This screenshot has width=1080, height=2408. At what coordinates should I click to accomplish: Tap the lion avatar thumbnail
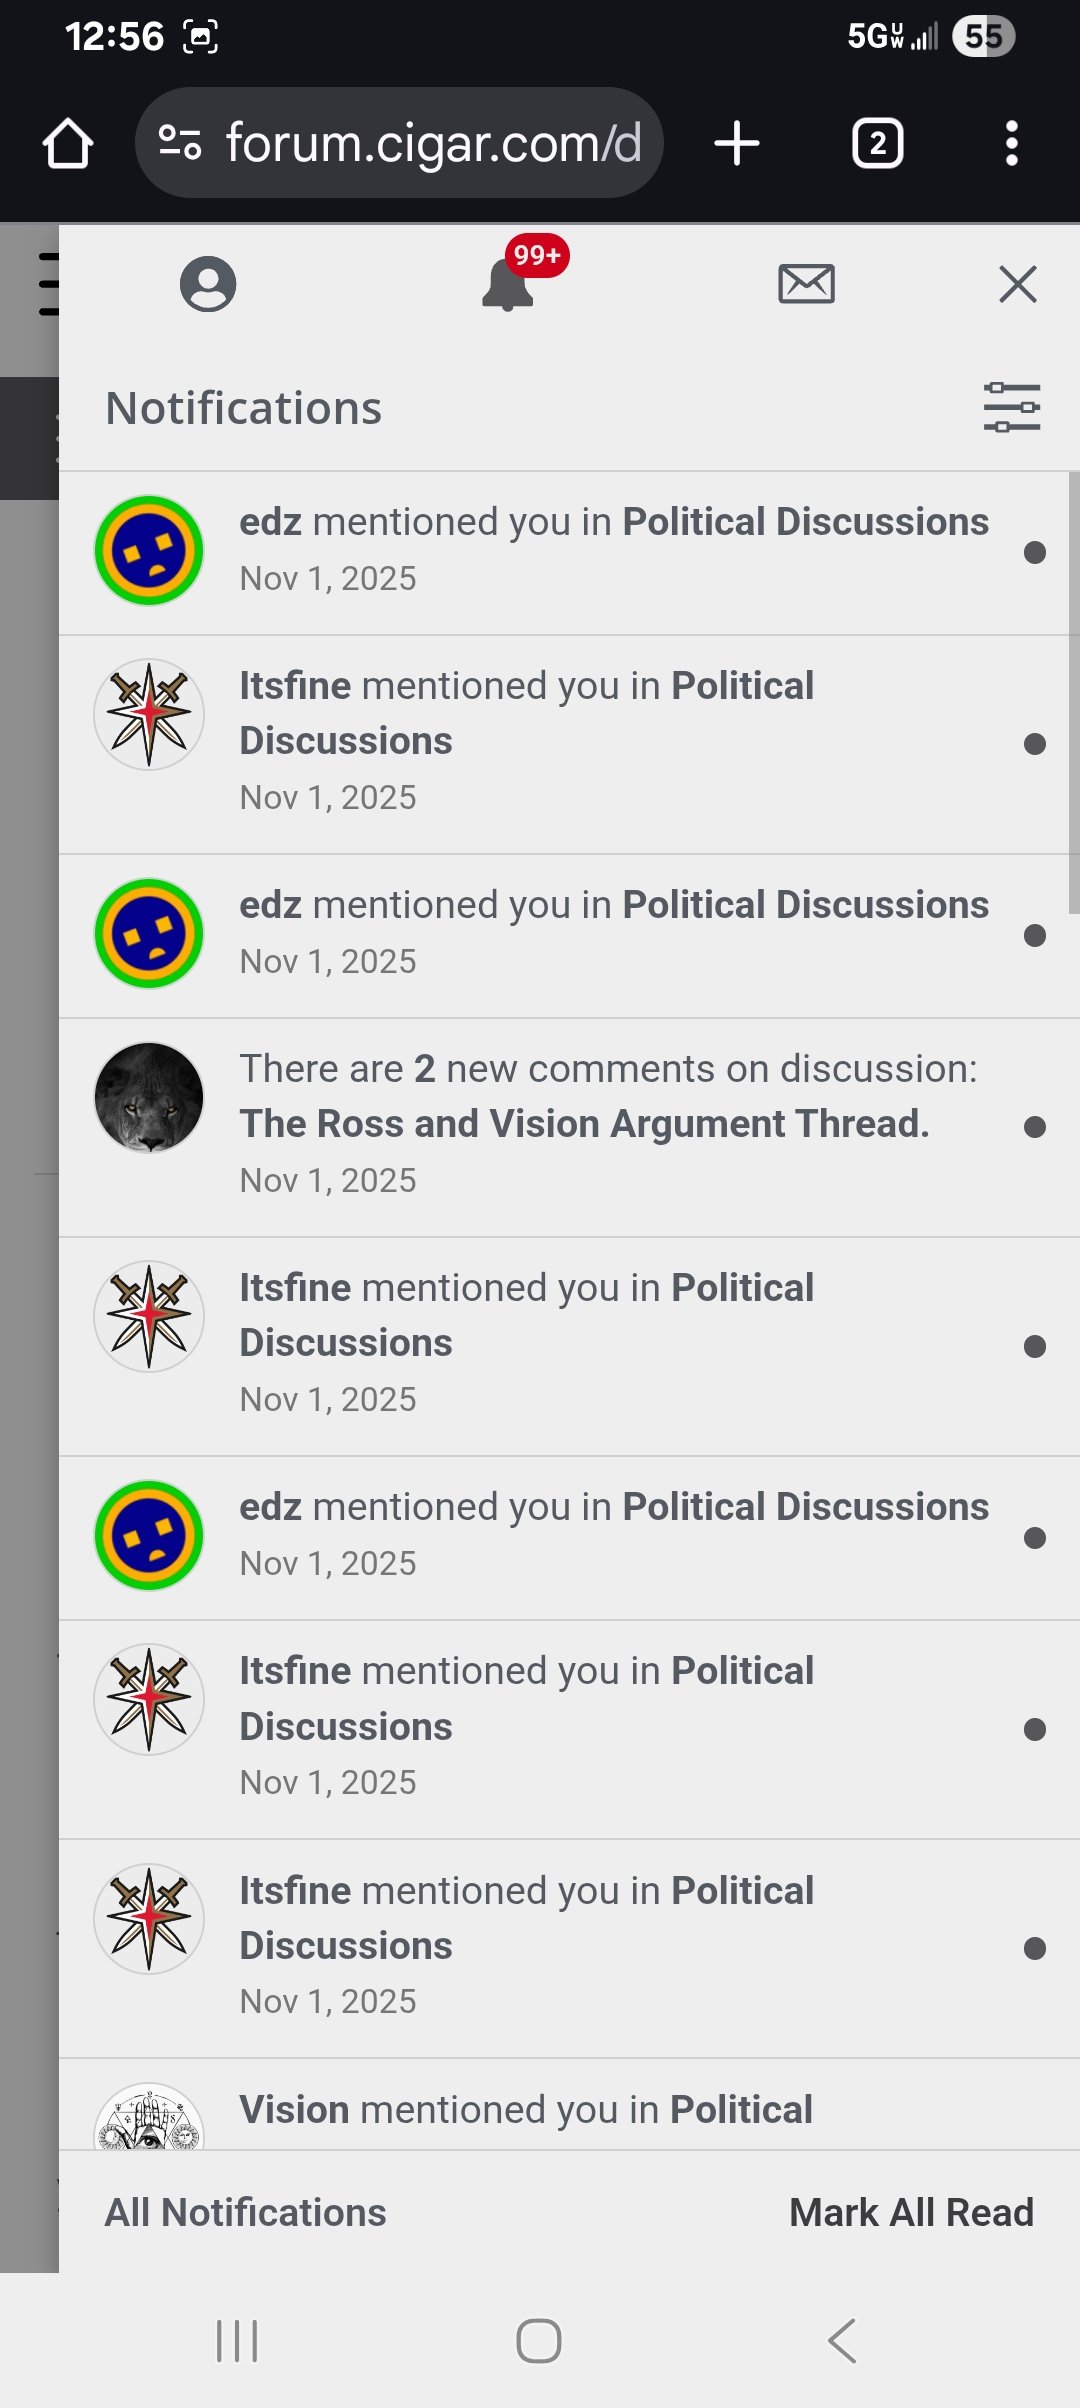pos(149,1098)
